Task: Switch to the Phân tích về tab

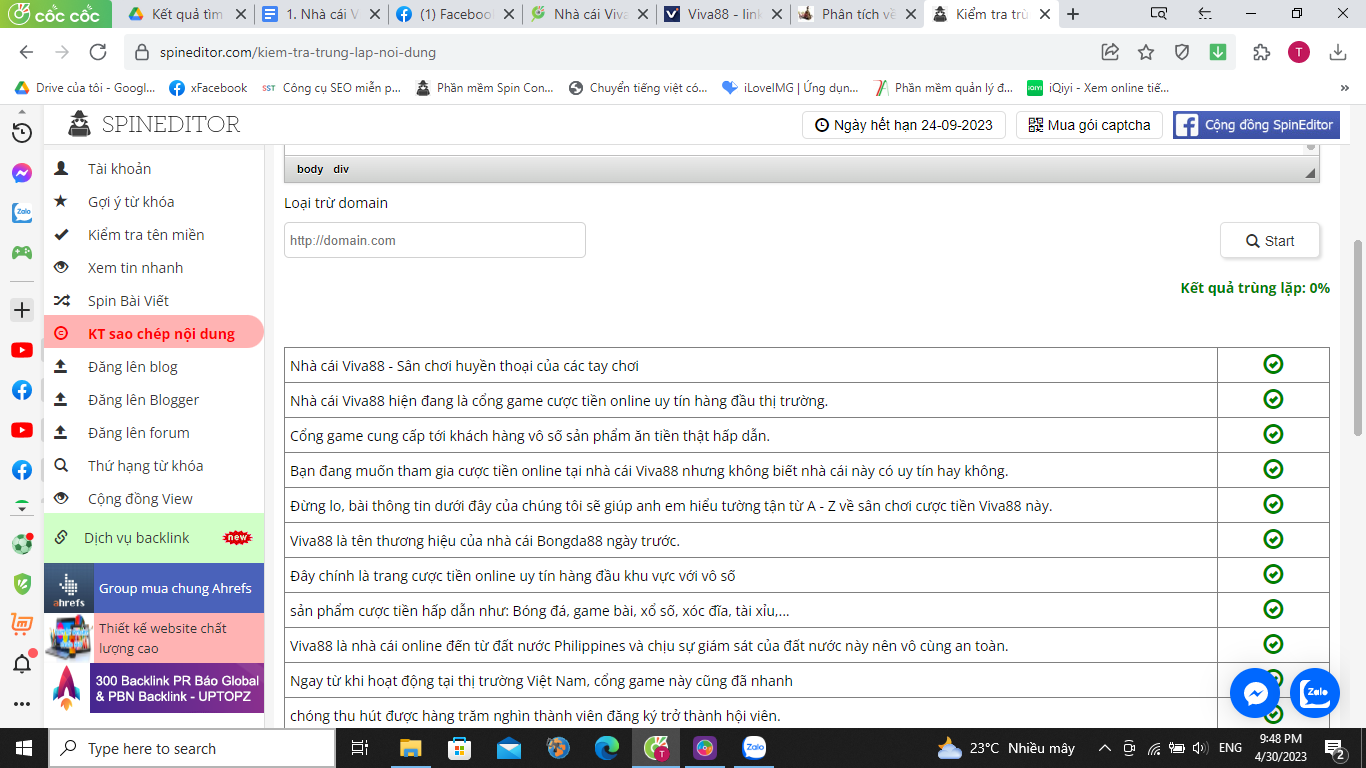Action: tap(856, 14)
